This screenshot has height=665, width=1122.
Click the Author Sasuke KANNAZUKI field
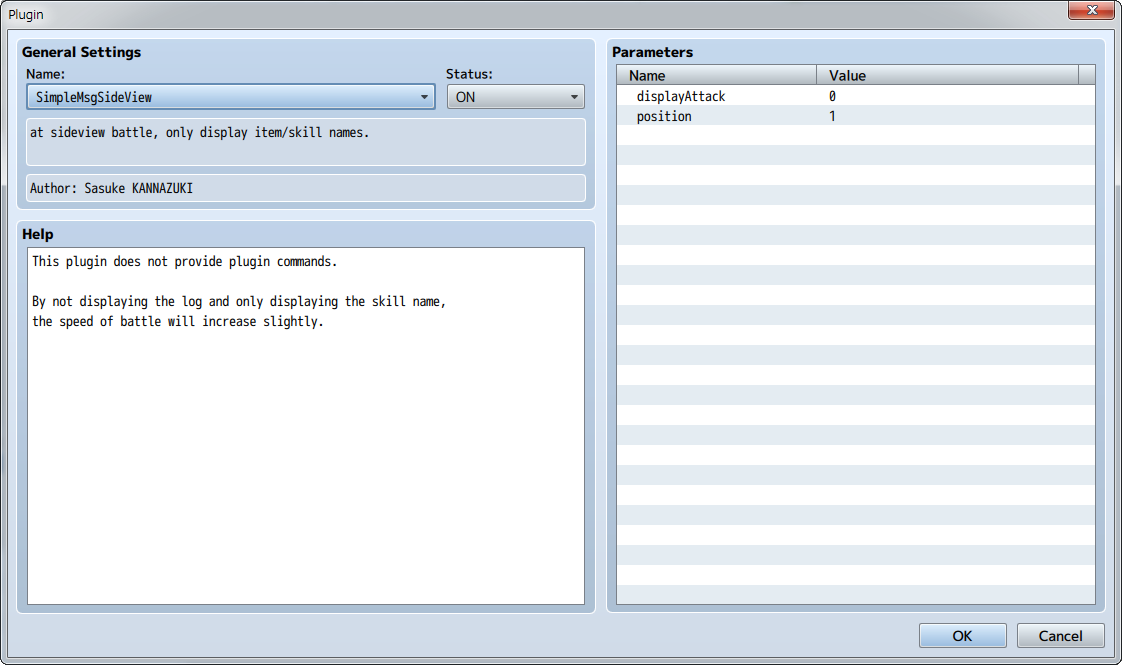click(306, 188)
